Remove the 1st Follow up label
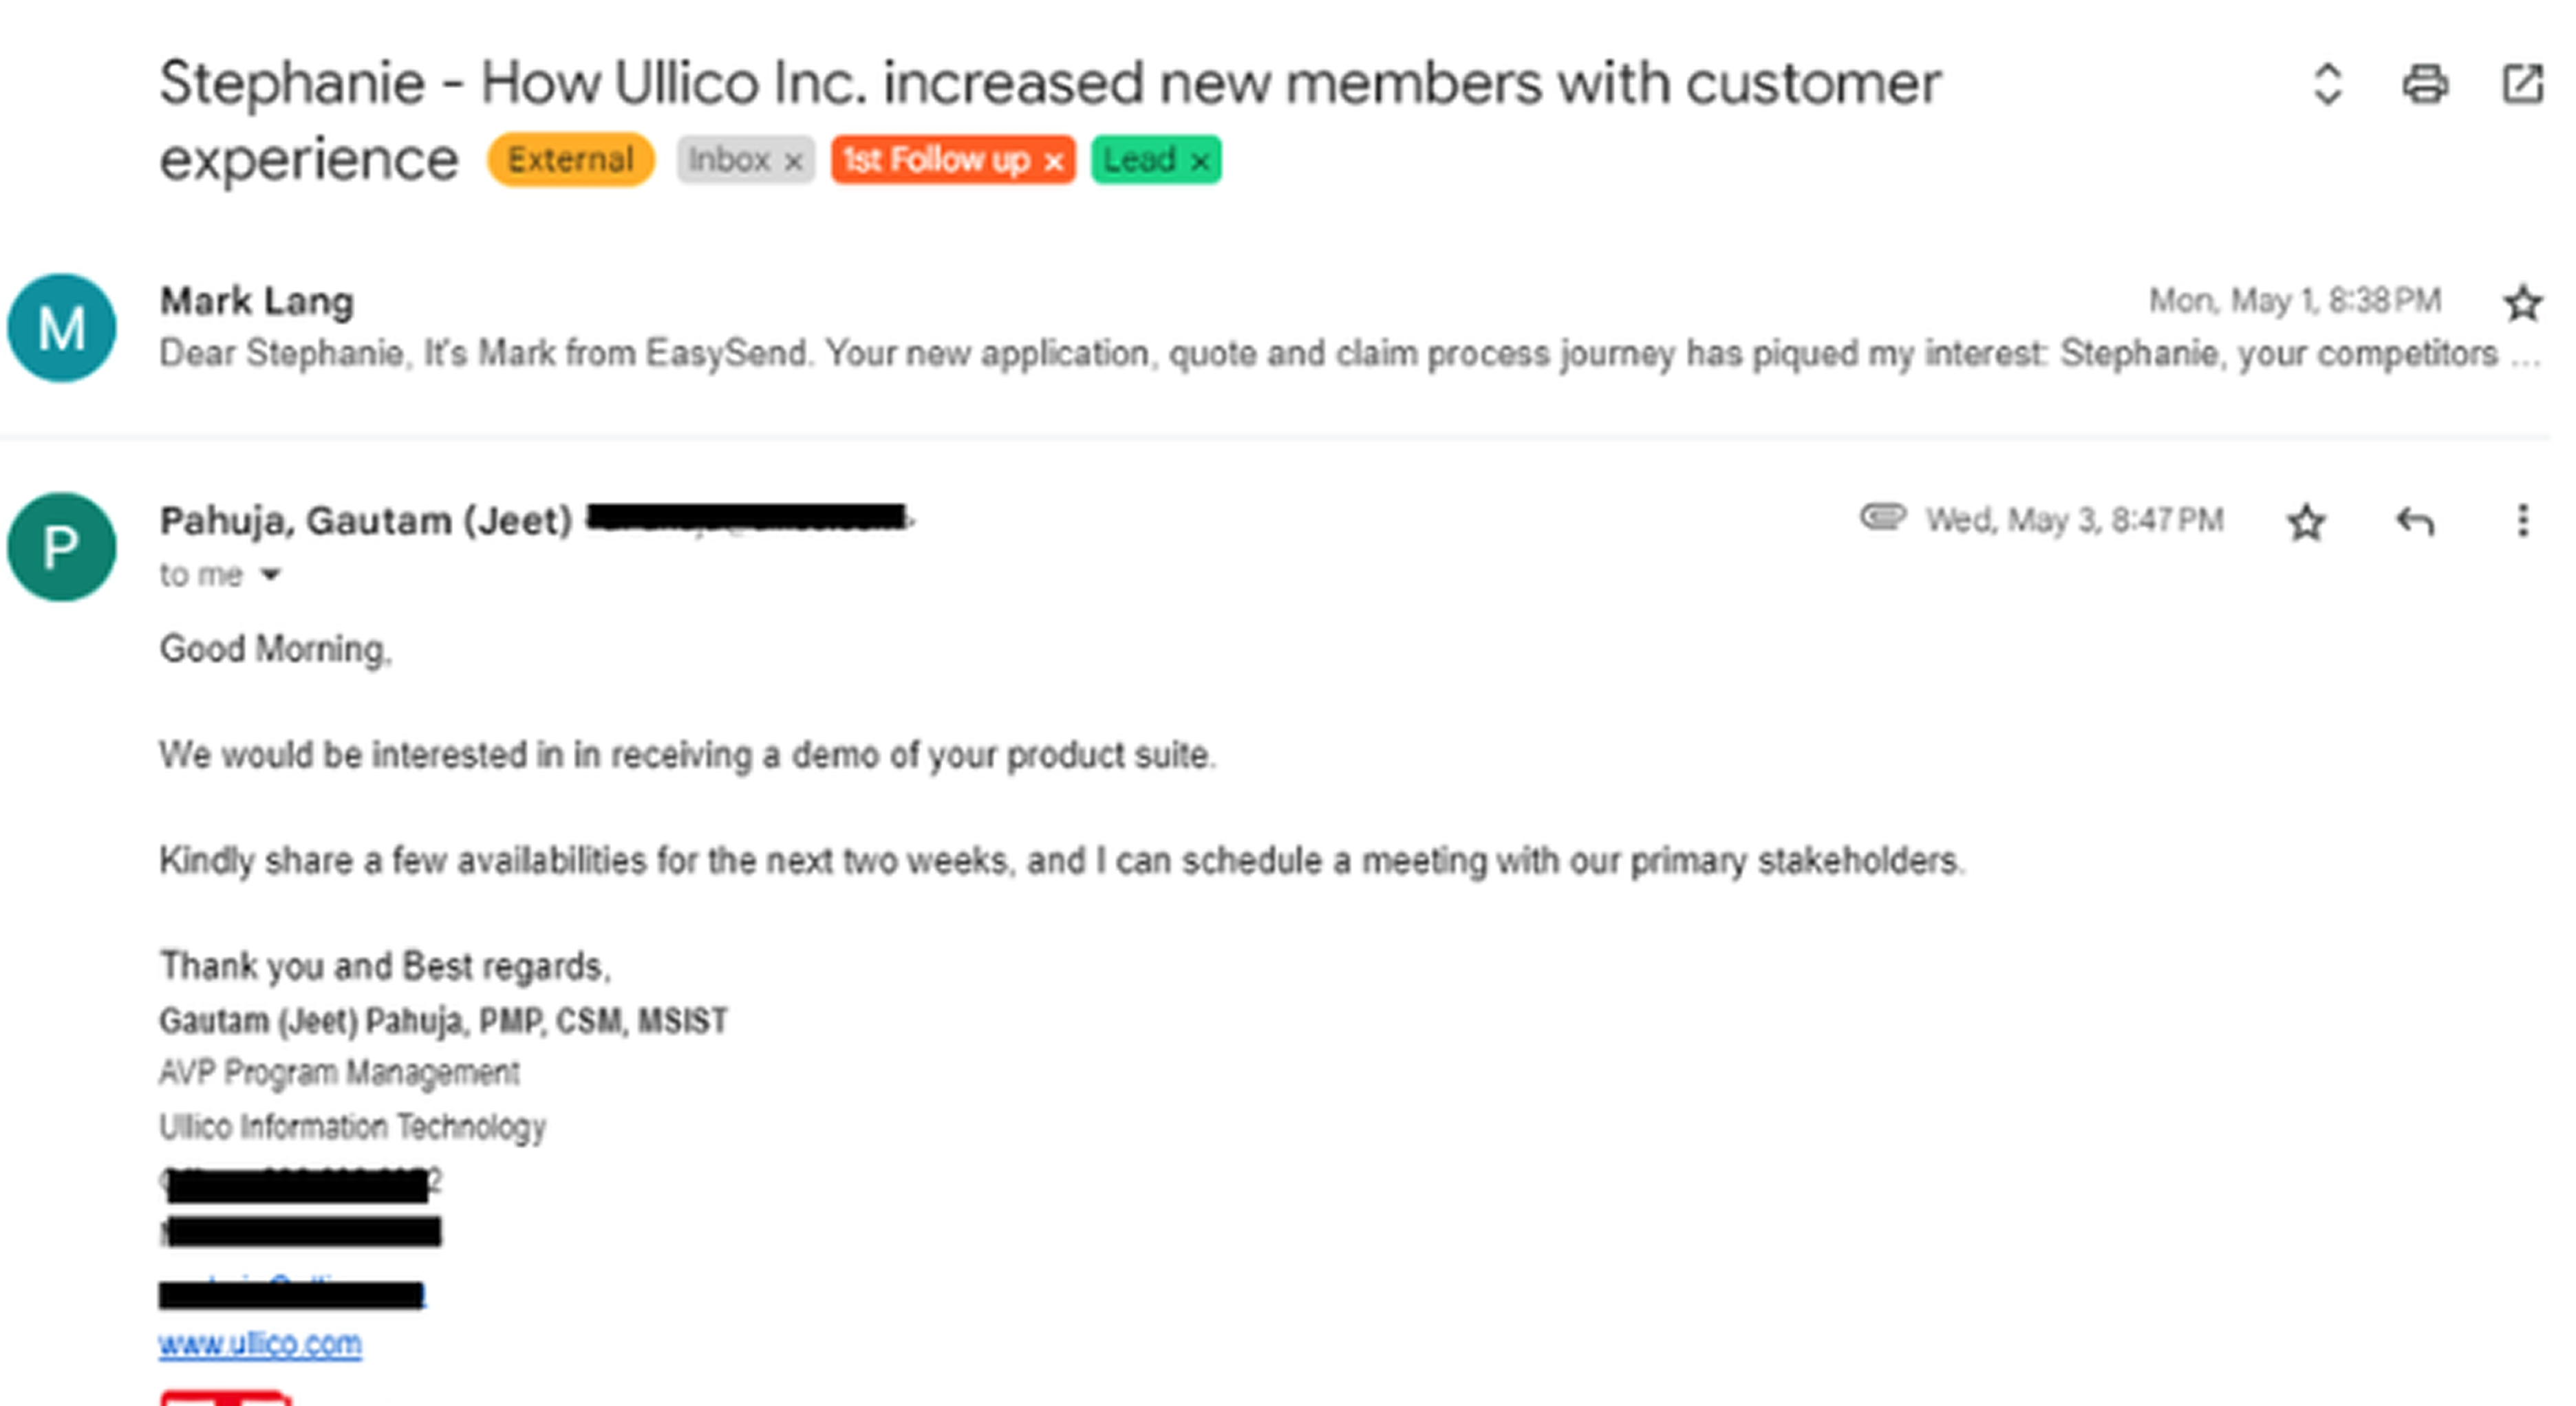This screenshot has width=2576, height=1406. click(x=1053, y=162)
